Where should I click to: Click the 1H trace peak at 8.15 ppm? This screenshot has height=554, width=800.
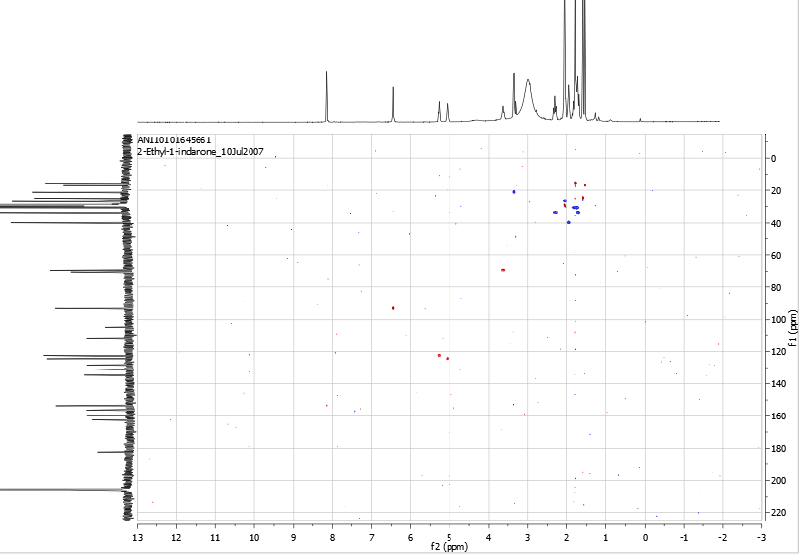pos(327,96)
